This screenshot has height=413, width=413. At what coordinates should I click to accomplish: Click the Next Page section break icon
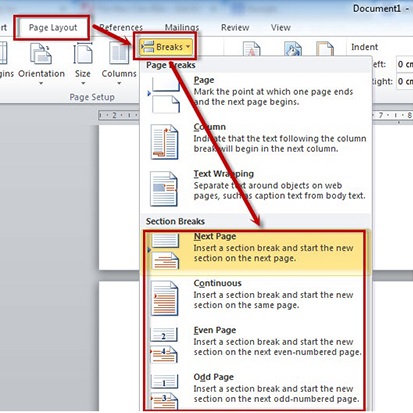164,252
